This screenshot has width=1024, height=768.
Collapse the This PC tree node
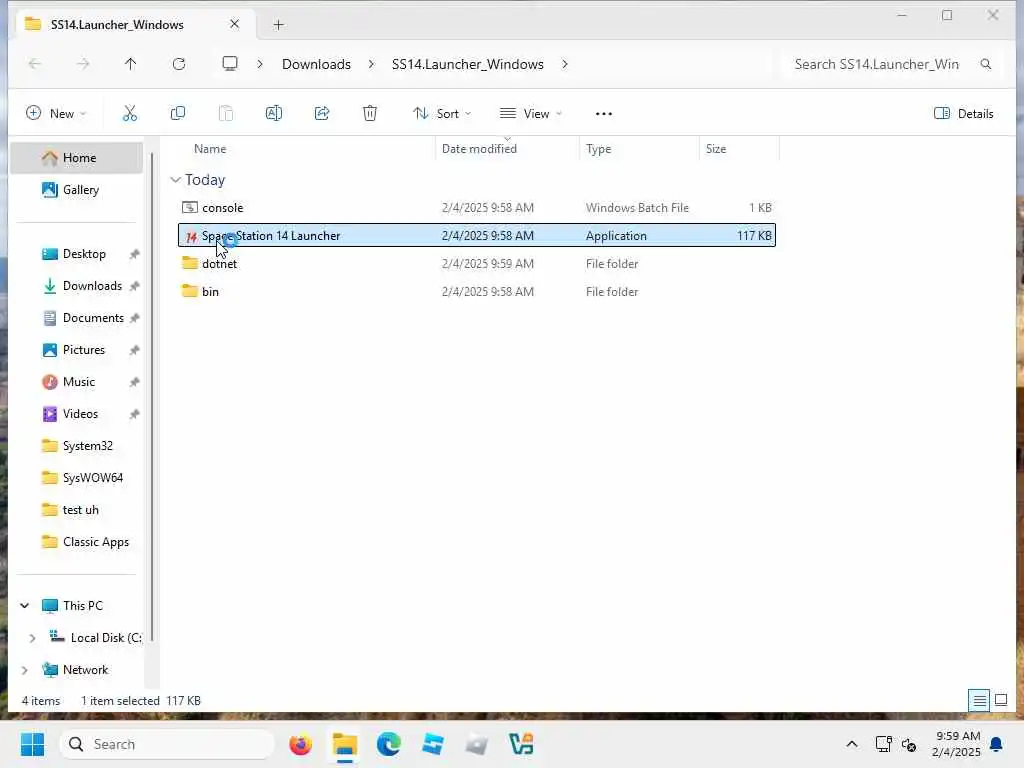(25, 605)
